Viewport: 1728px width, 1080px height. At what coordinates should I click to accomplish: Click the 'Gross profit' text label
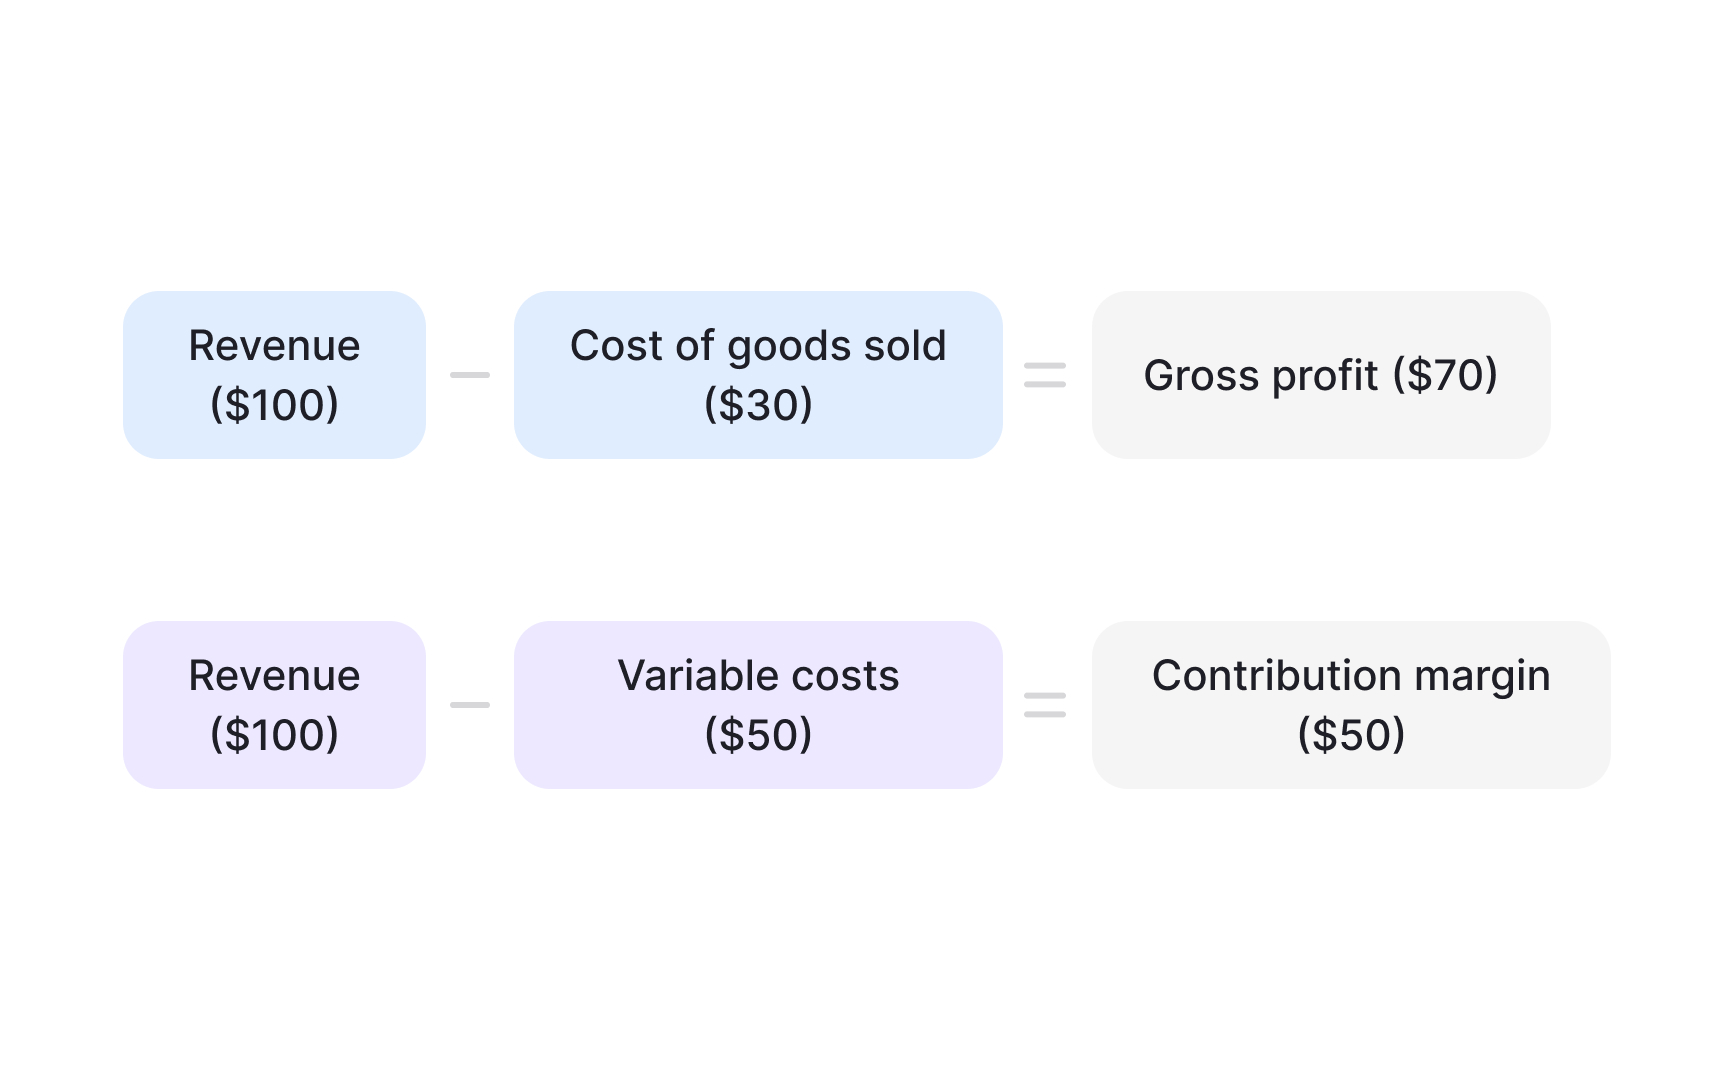pyautogui.click(x=1261, y=376)
